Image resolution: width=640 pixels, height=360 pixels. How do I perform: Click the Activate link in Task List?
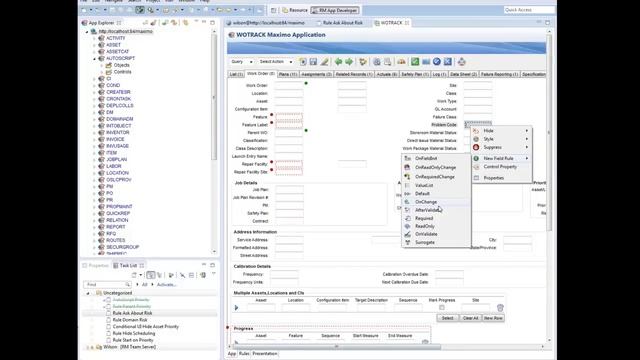click(x=167, y=284)
